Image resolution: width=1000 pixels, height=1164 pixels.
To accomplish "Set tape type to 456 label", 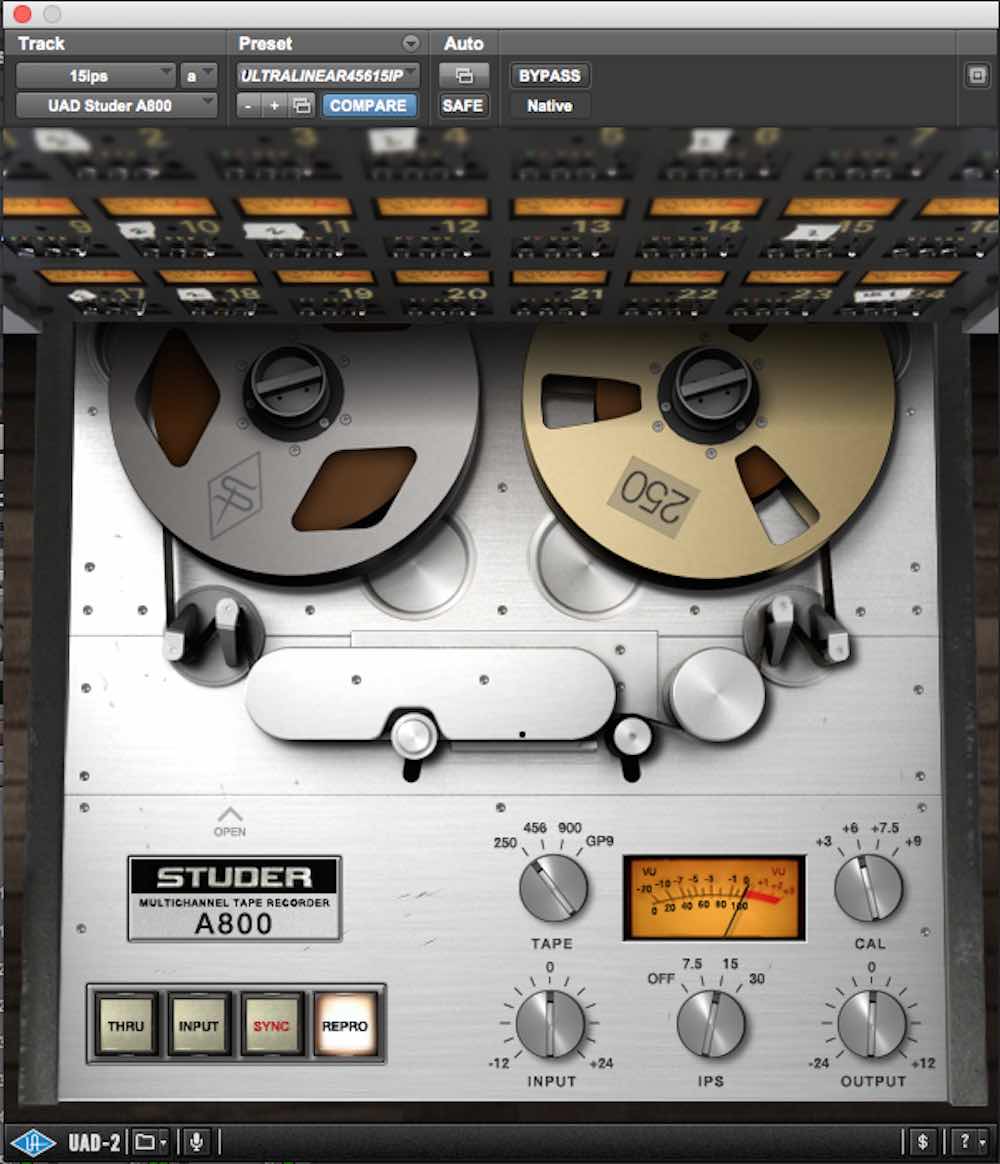I will point(535,828).
